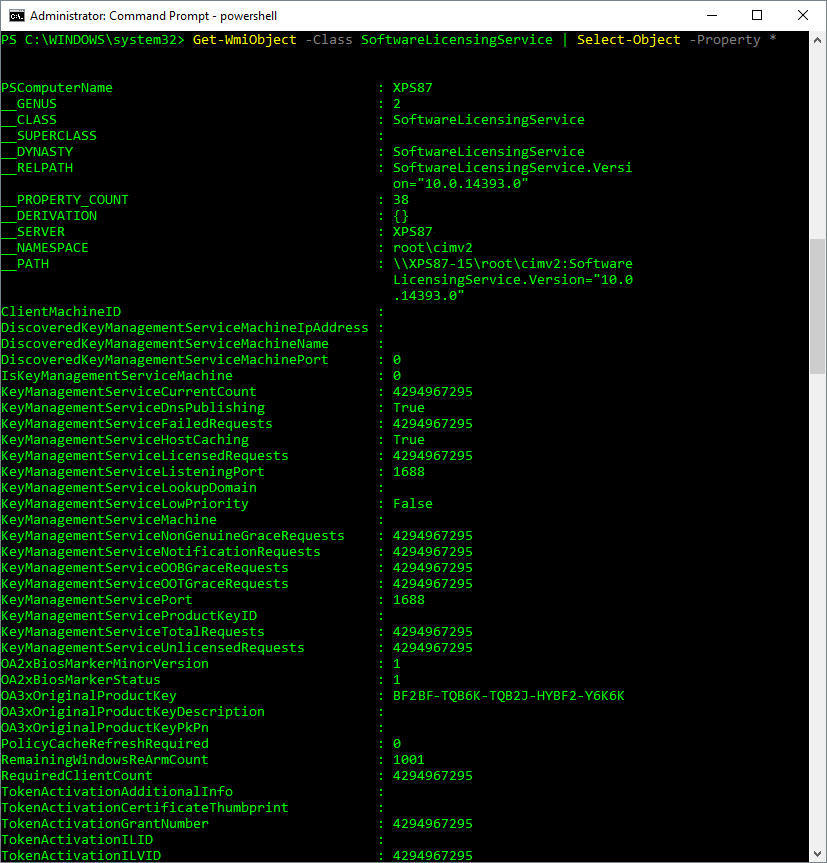This screenshot has width=827, height=863.
Task: Click DiscoveredKeyManagementServiceMachineIpAddress label
Action: pyautogui.click(x=185, y=327)
